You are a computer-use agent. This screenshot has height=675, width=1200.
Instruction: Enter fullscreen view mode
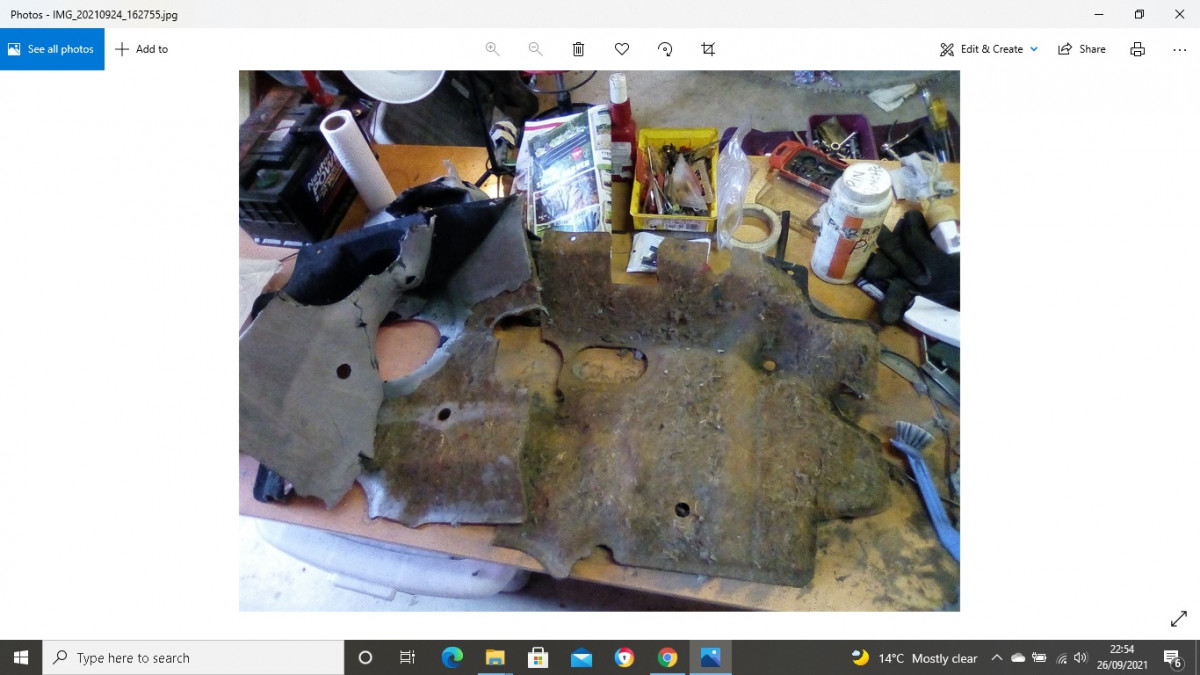point(1178,618)
